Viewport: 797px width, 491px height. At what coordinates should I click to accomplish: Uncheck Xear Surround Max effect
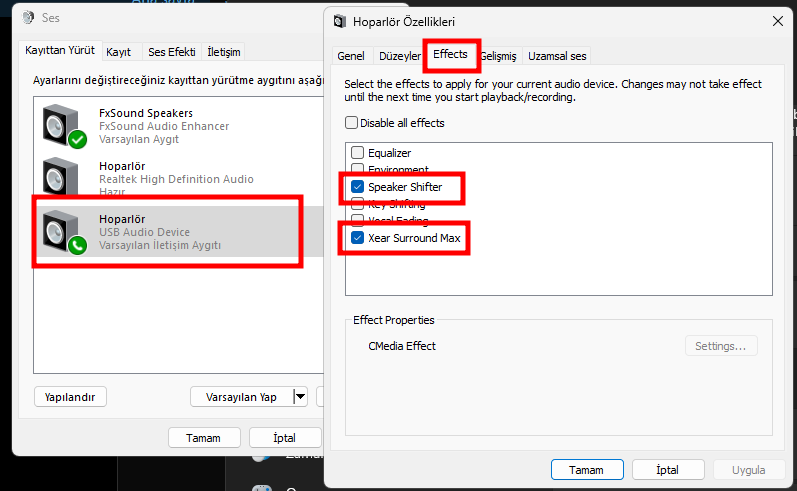tap(358, 238)
